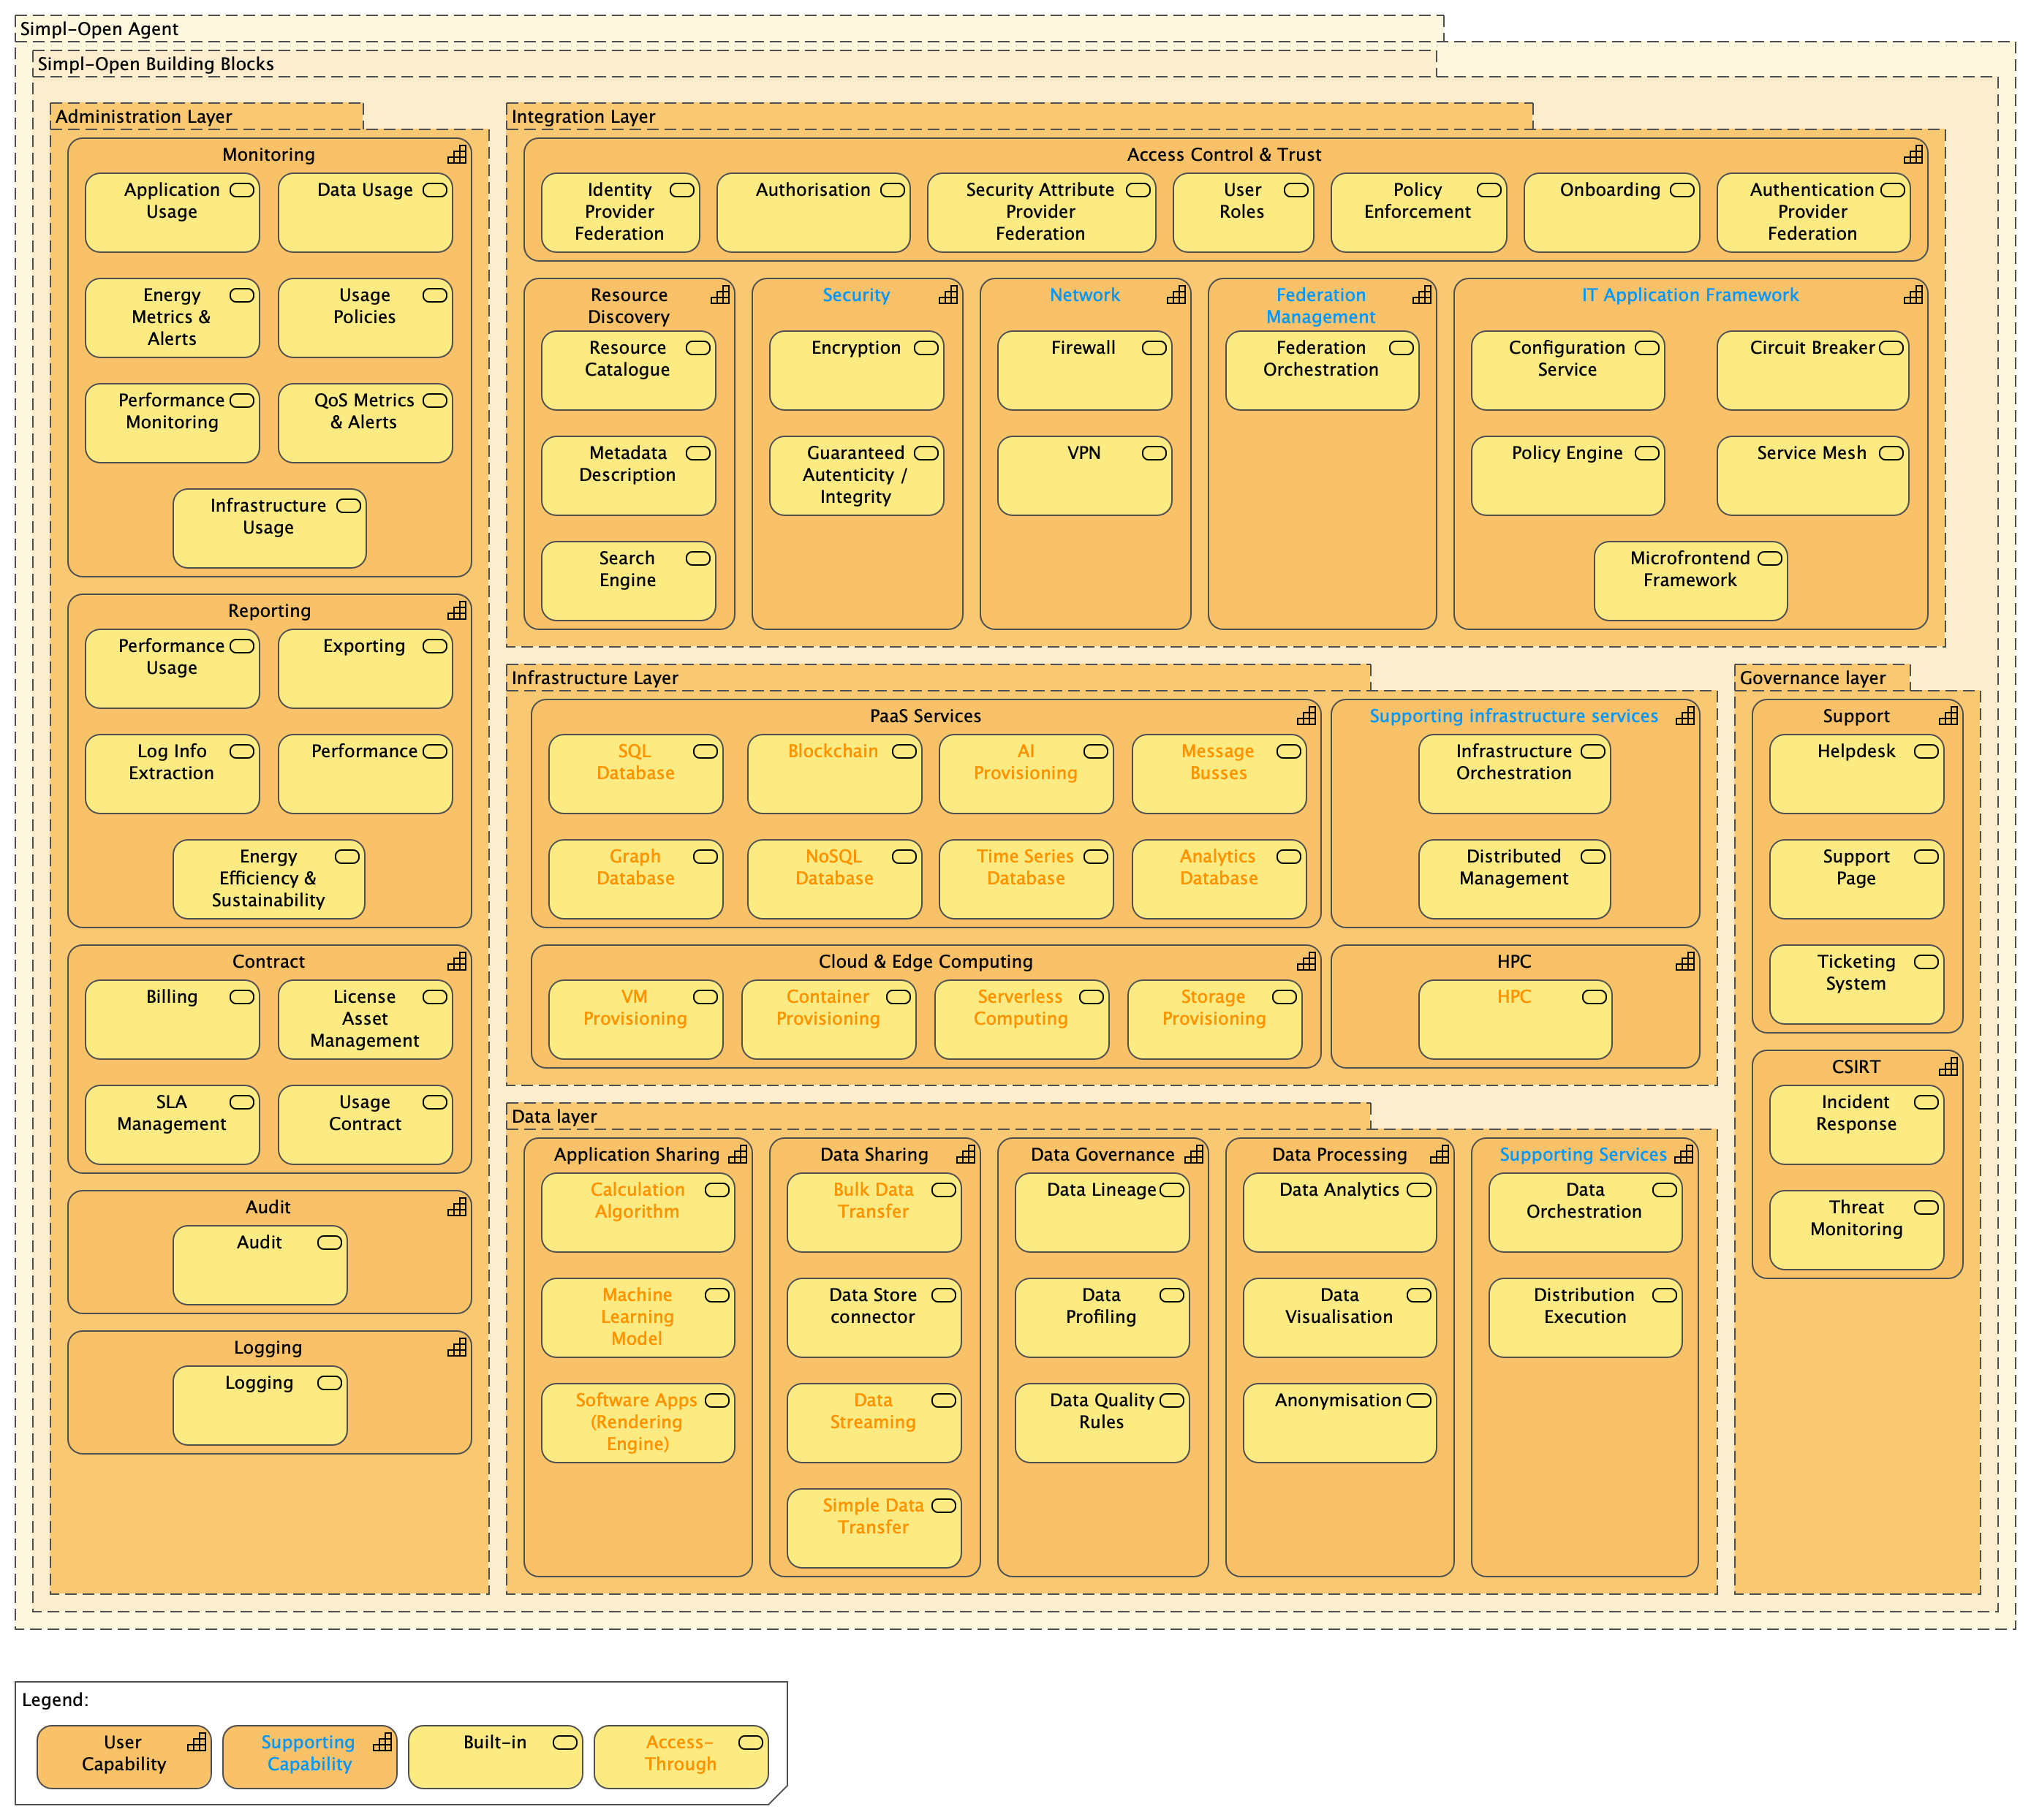Click the Integration Layer label
This screenshot has height=1820, width=2031.
pos(583,117)
